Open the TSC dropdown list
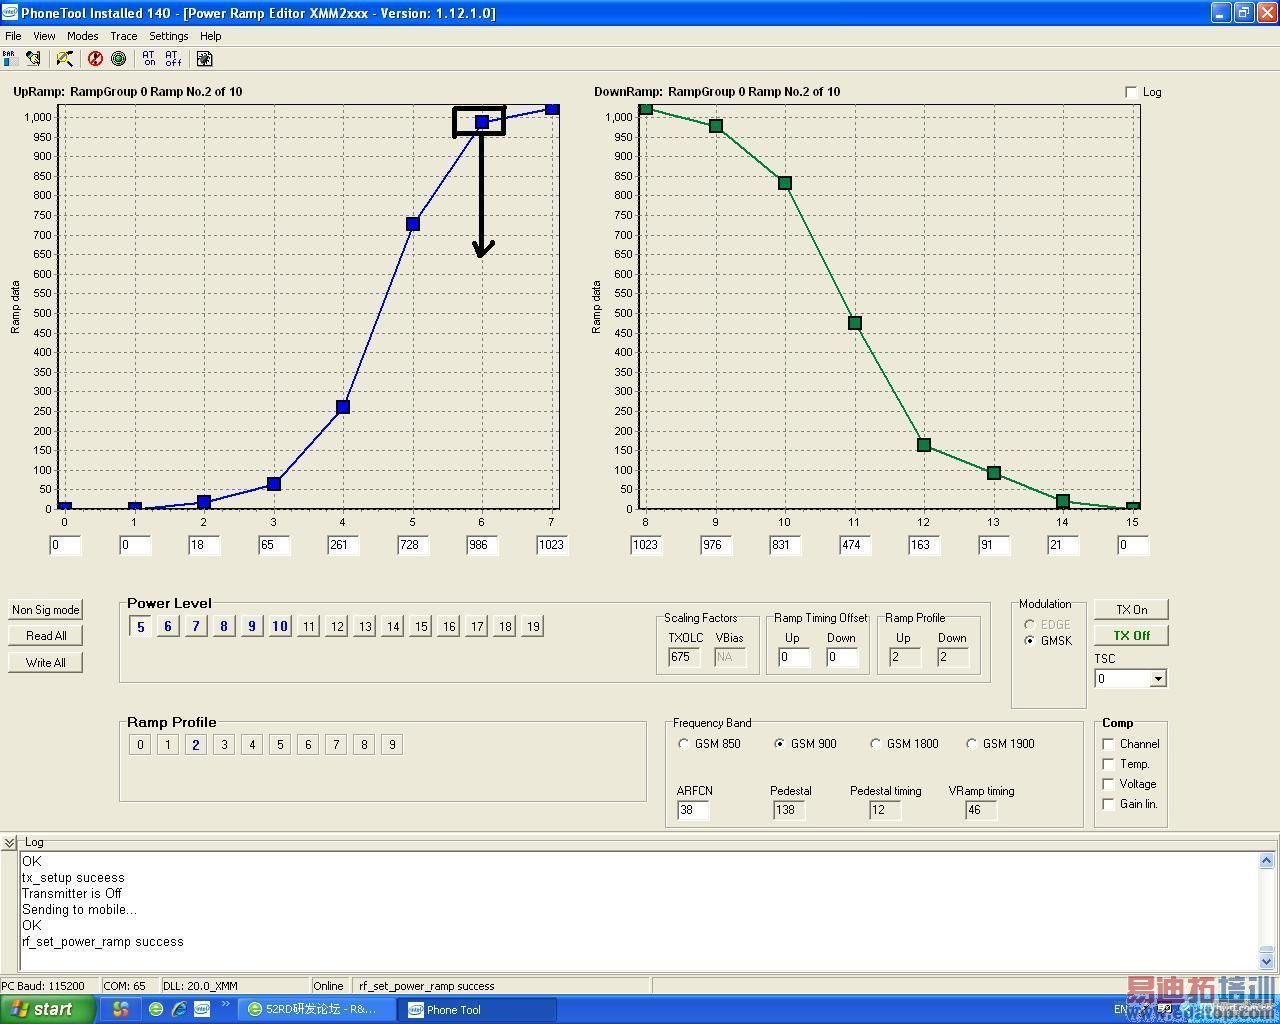Image resolution: width=1280 pixels, height=1024 pixels. tap(1157, 679)
